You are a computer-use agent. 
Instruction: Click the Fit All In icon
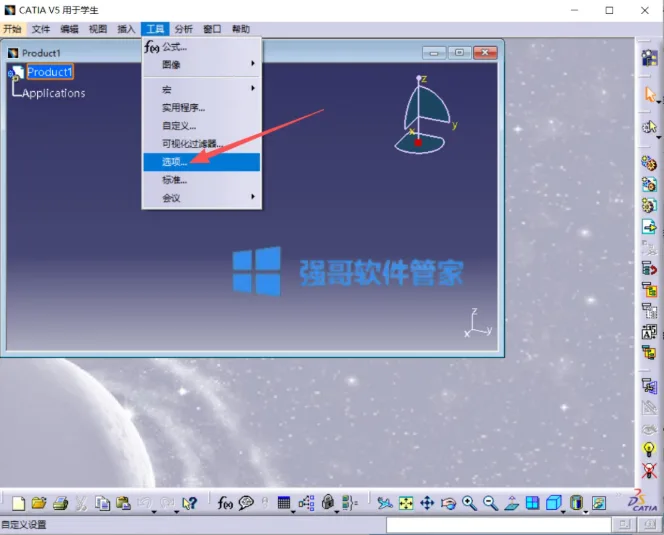406,503
